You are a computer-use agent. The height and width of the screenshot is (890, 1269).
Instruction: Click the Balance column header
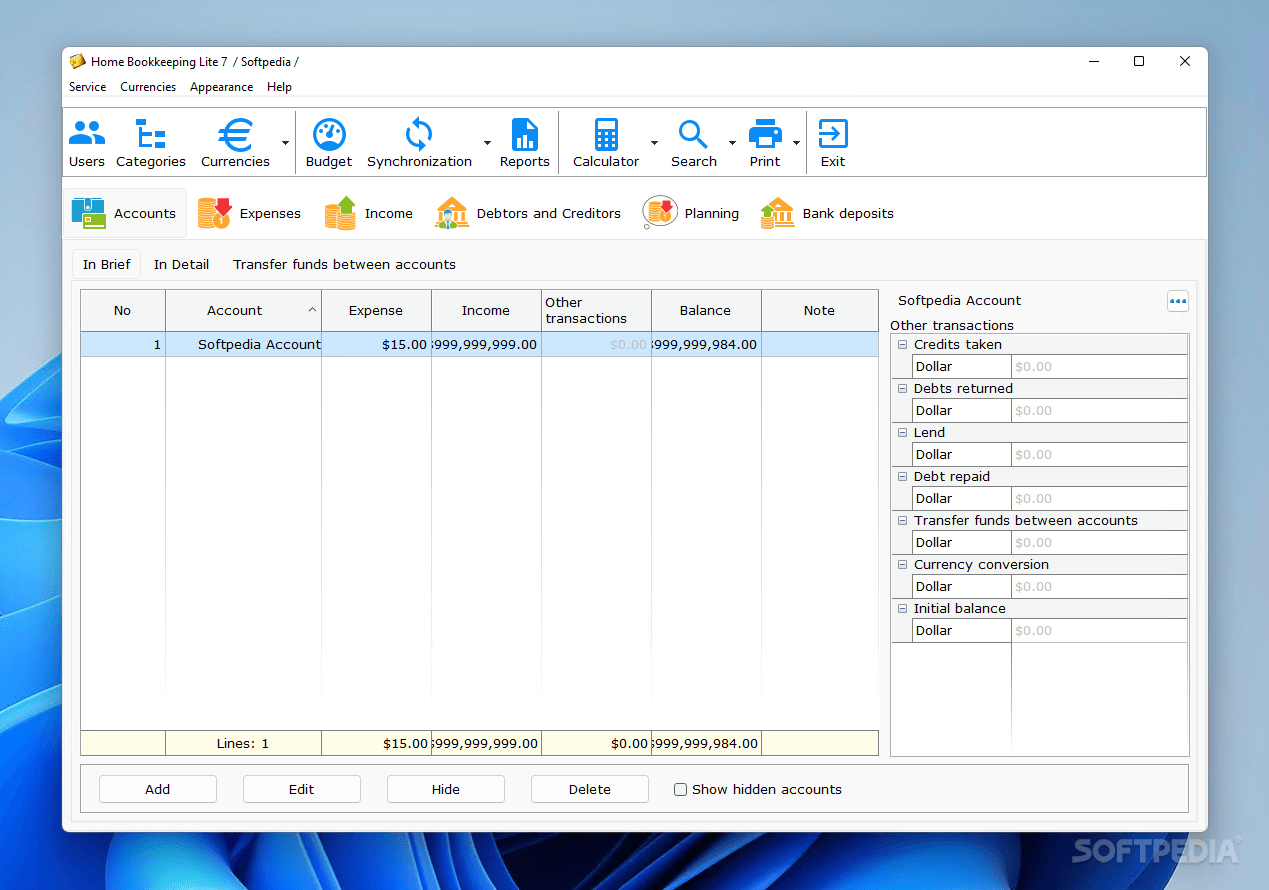(x=706, y=310)
